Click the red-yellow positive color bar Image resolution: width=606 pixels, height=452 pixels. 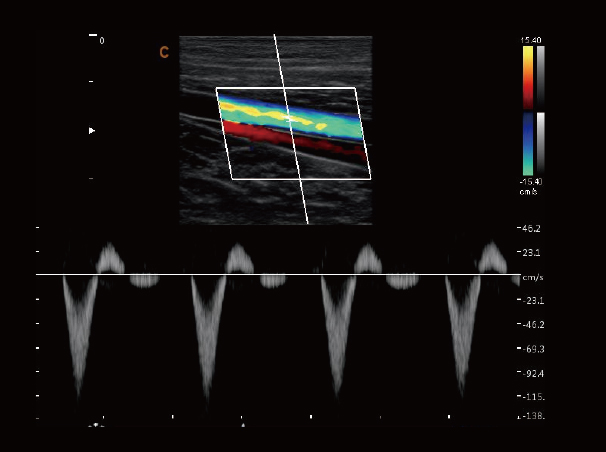(x=527, y=75)
